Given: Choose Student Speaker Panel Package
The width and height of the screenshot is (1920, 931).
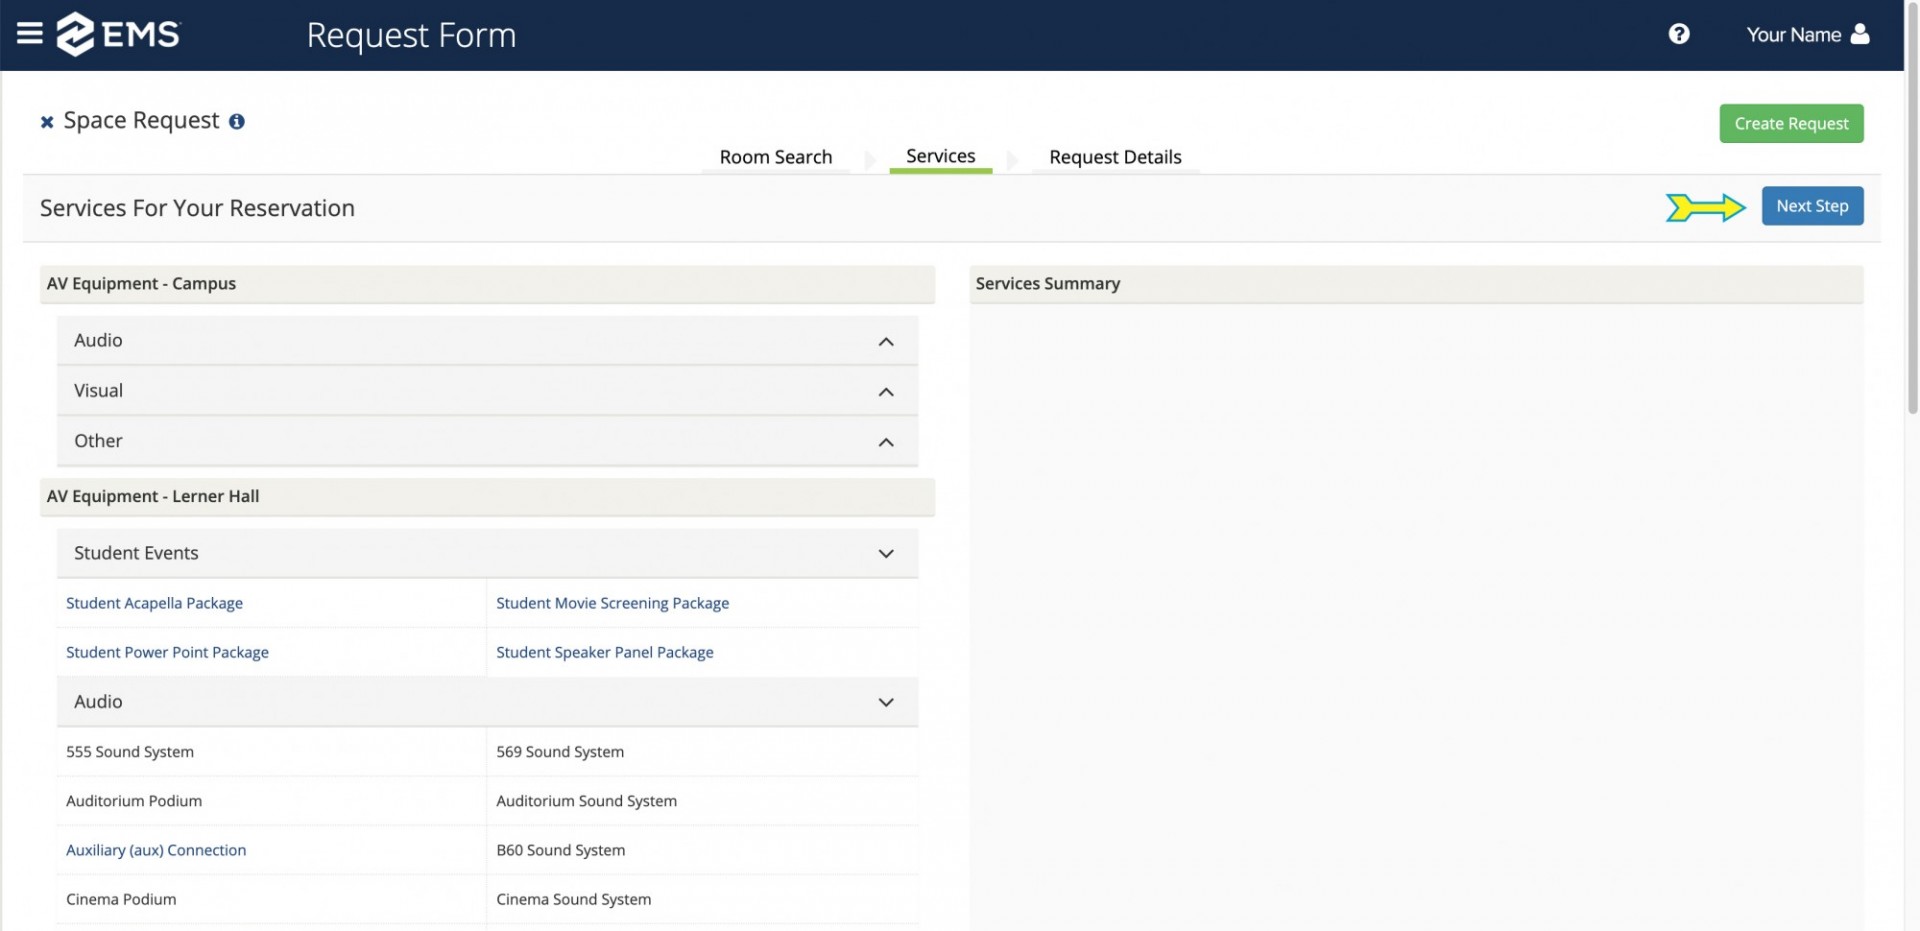Looking at the screenshot, I should 605,652.
